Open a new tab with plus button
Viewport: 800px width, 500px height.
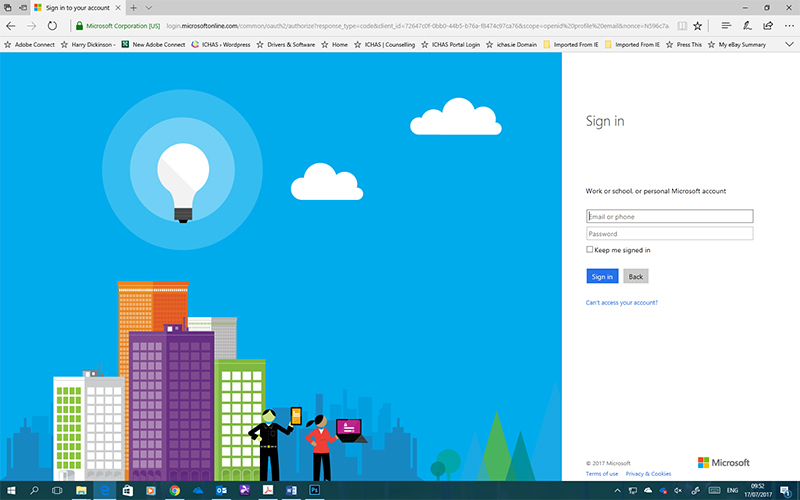pyautogui.click(x=133, y=7)
